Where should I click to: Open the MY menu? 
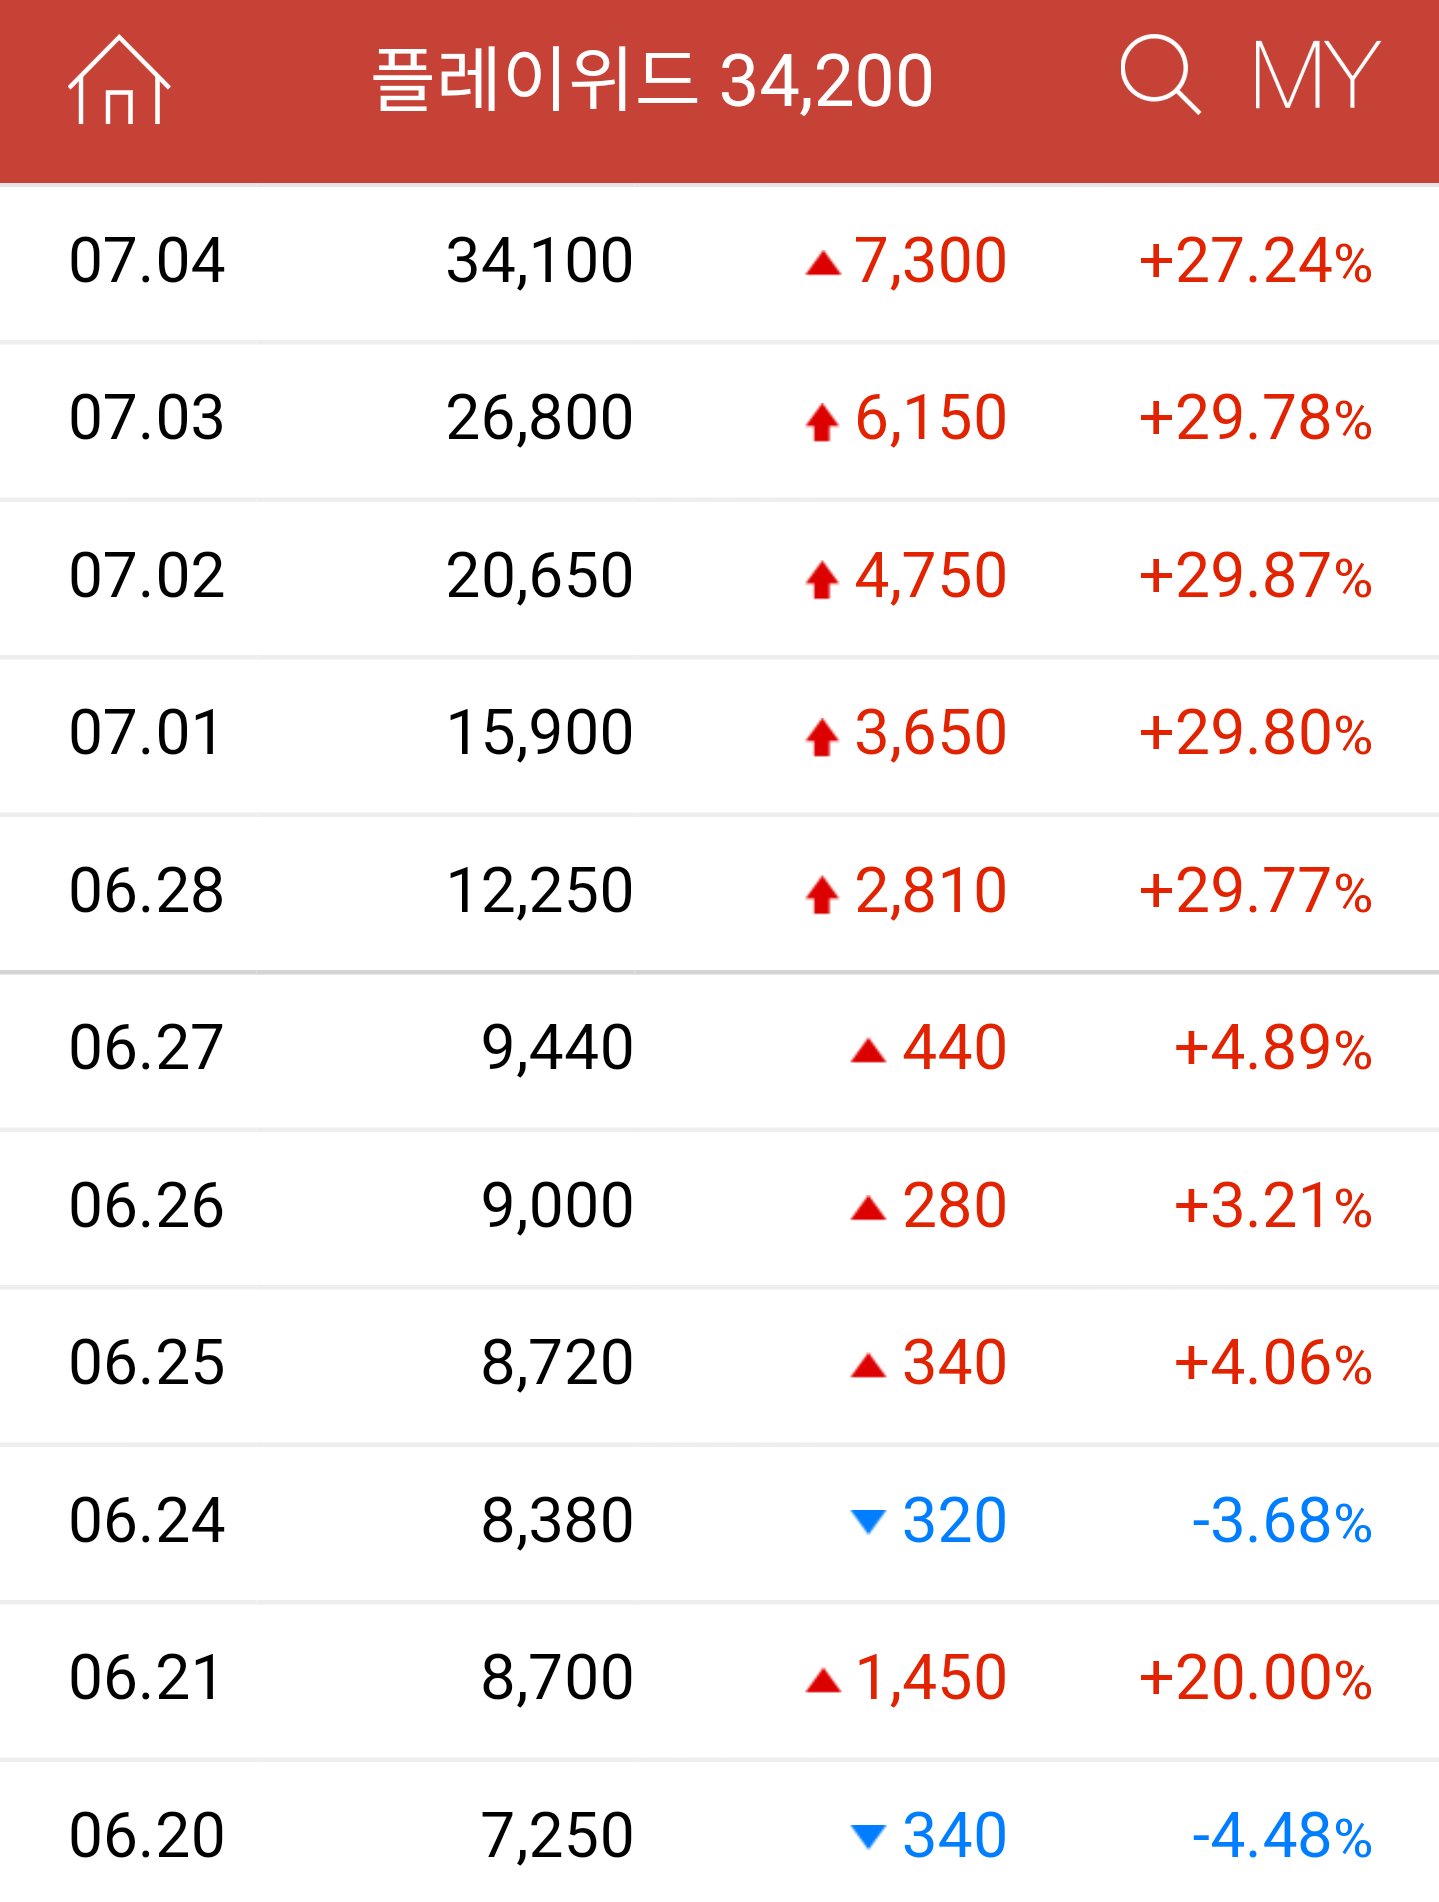click(x=1315, y=76)
